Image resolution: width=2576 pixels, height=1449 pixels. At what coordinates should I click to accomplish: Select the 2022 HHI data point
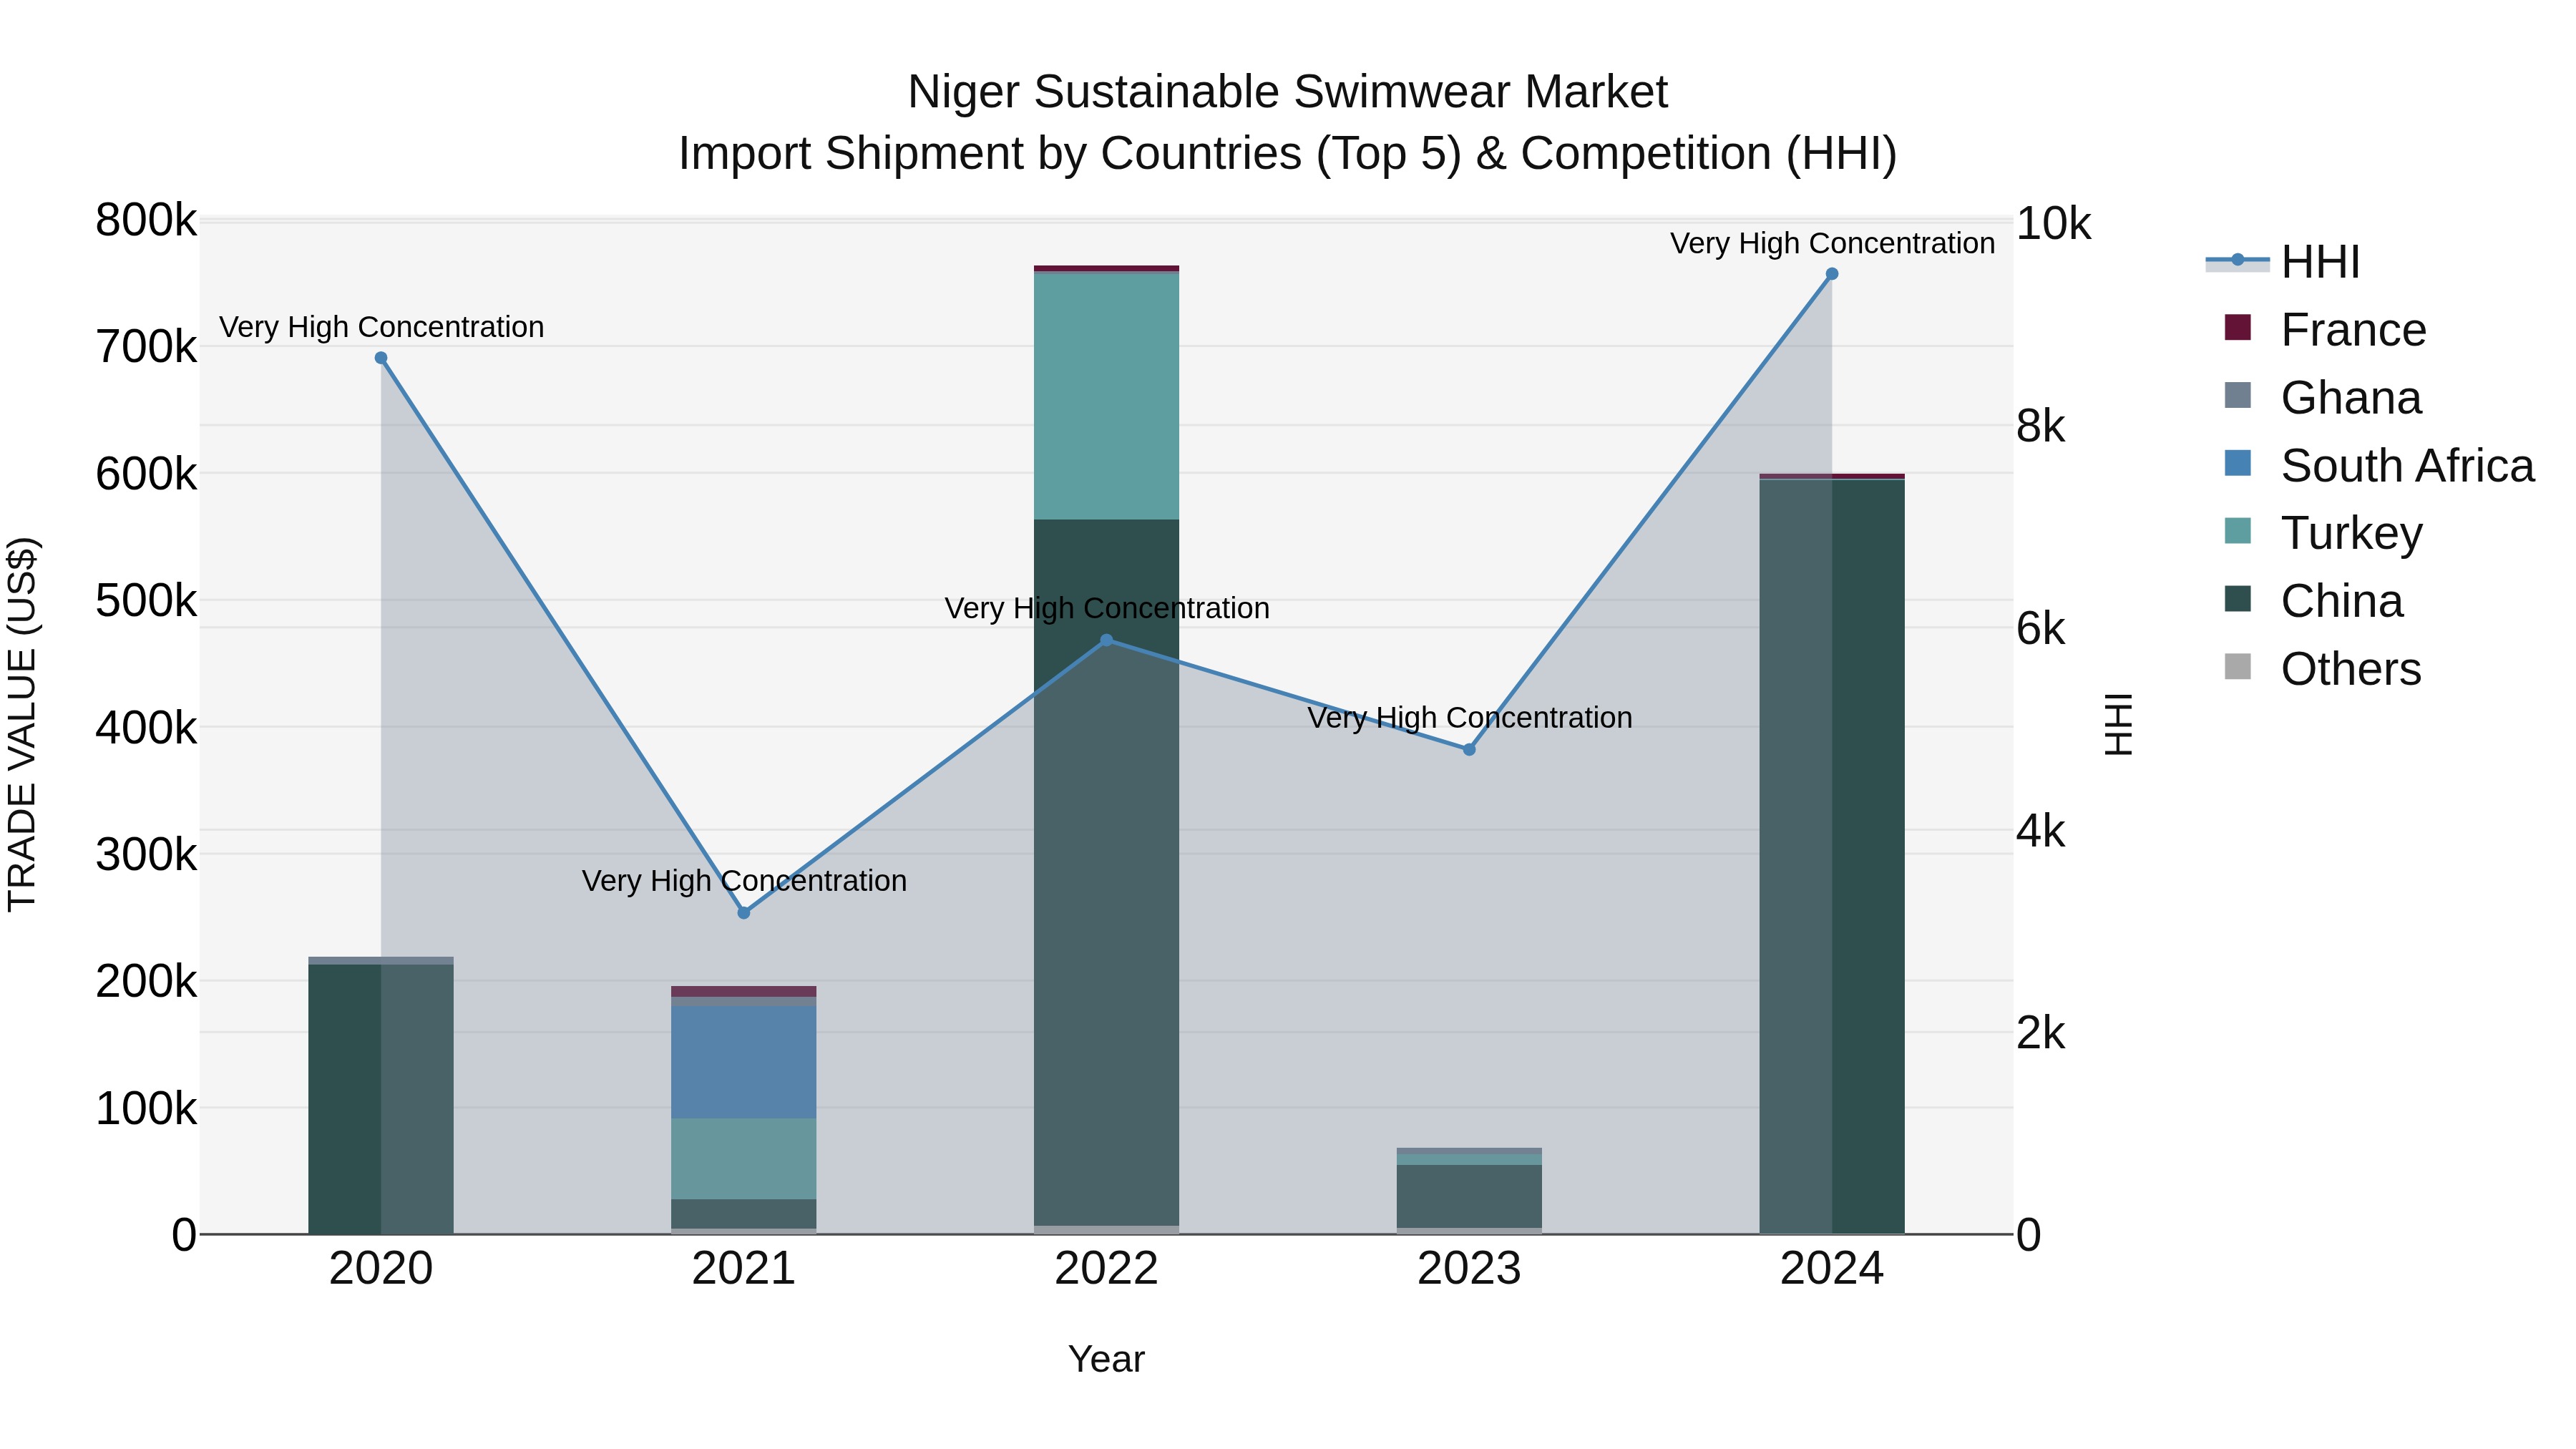[x=1106, y=640]
